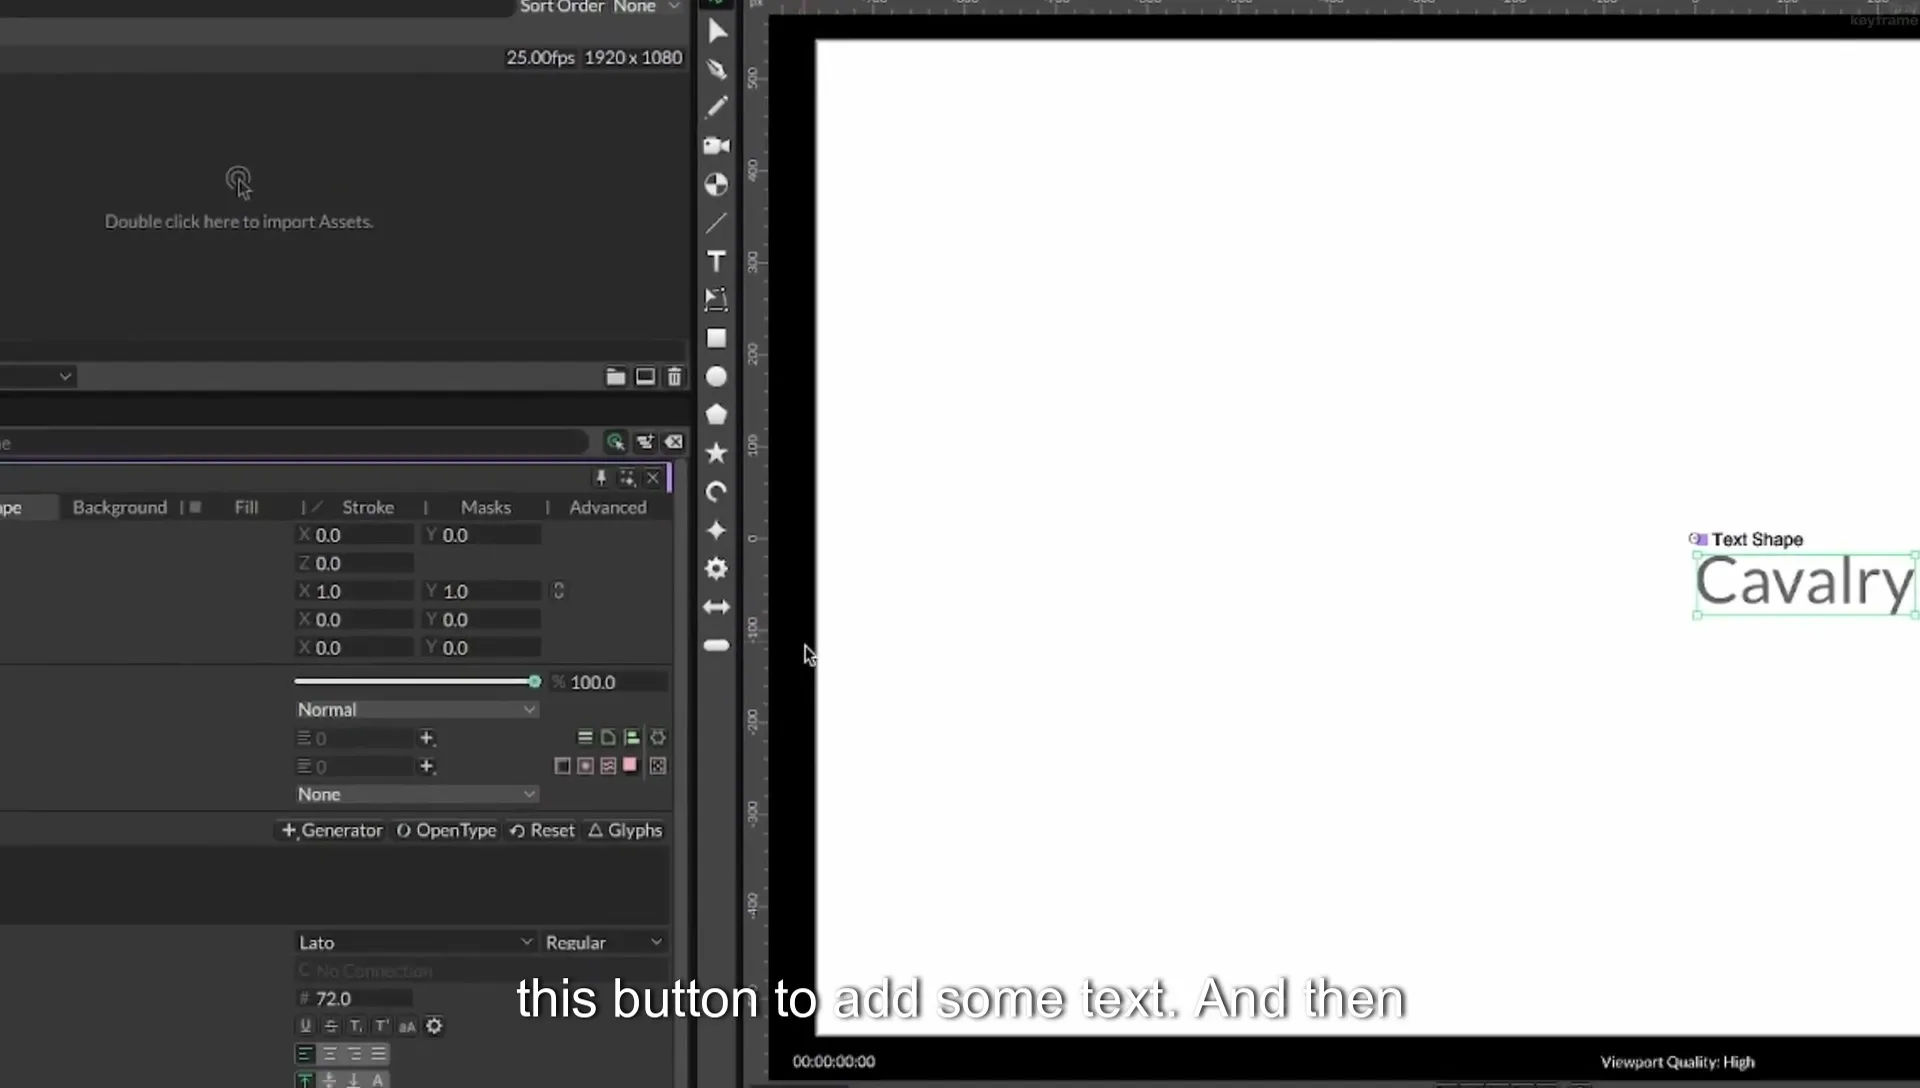Click the opacity slider handle
This screenshot has height=1088, width=1920.
tap(535, 682)
